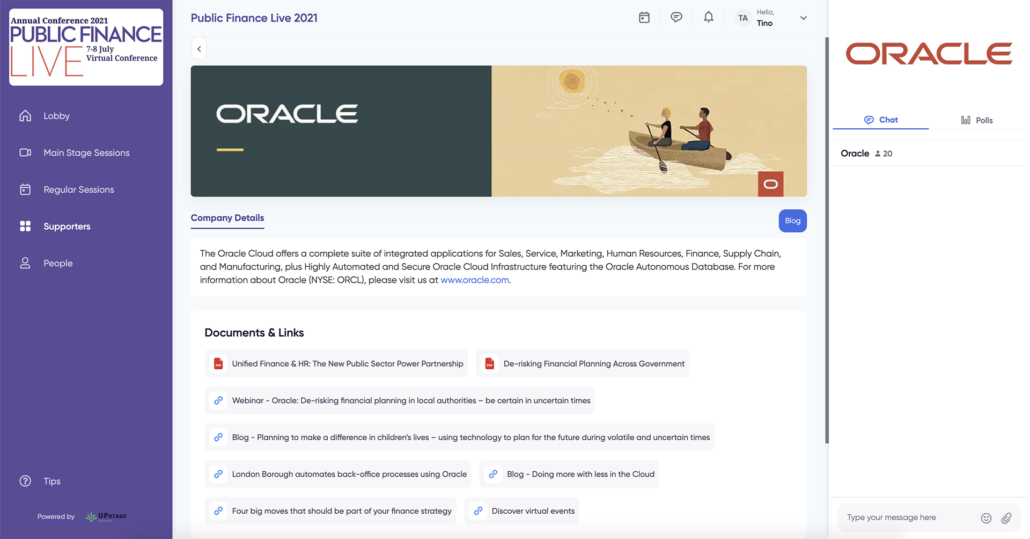This screenshot has width=1030, height=539.
Task: Open Blog planning children's lives link
Action: pyautogui.click(x=459, y=437)
